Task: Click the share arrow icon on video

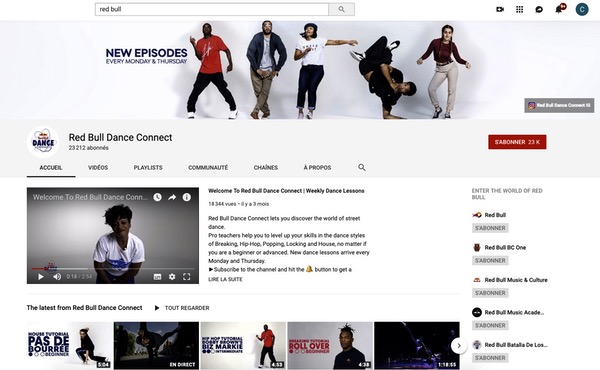Action: click(172, 197)
